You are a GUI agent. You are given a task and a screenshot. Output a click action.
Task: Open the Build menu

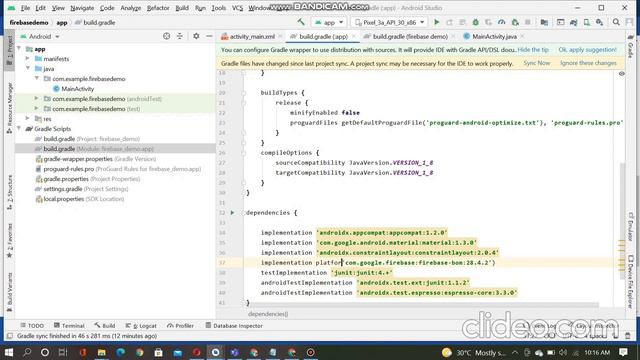click(182, 8)
